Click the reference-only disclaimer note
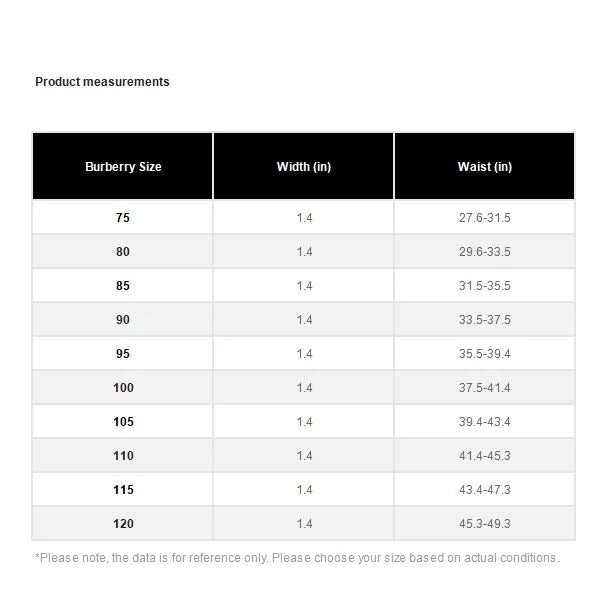The height and width of the screenshot is (608, 608). tap(297, 558)
